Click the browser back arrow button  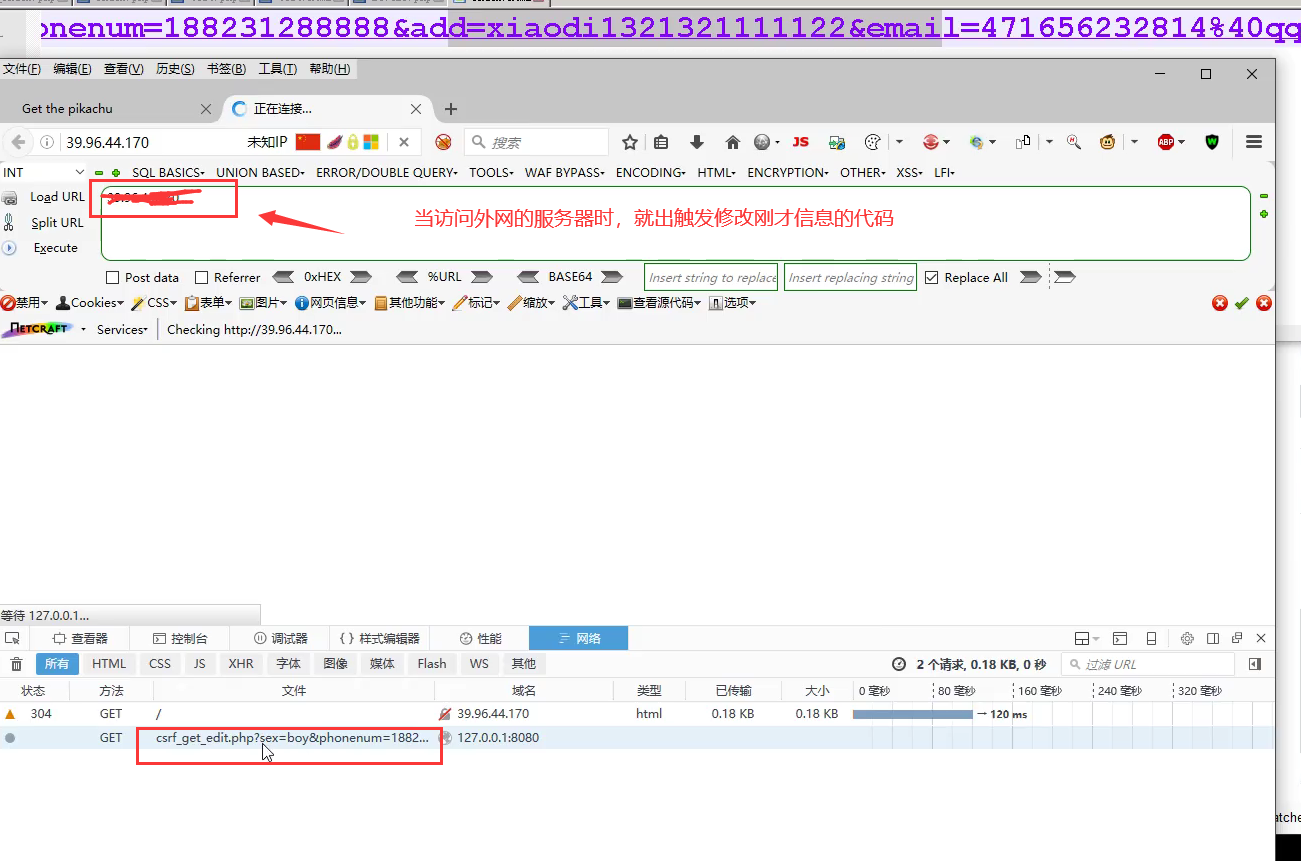[18, 142]
